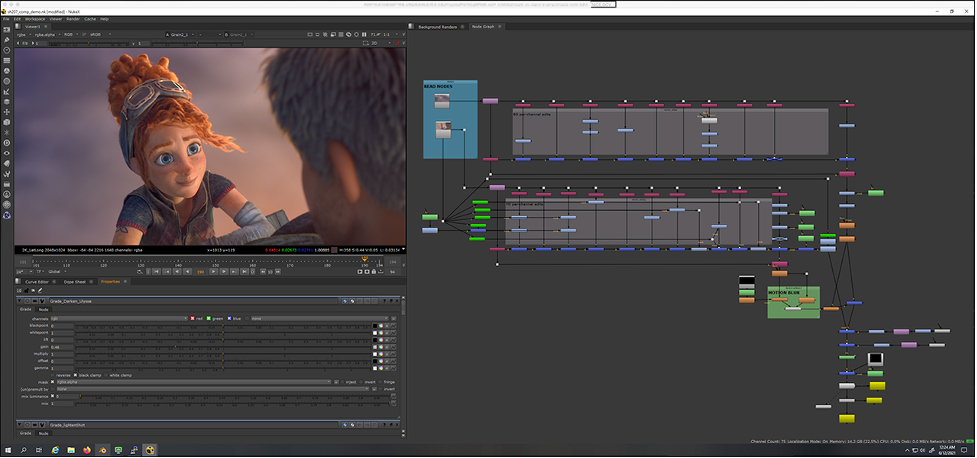Lock the Properties bin with the padlock icon
Screen dimensions: 977x458
coord(26,290)
